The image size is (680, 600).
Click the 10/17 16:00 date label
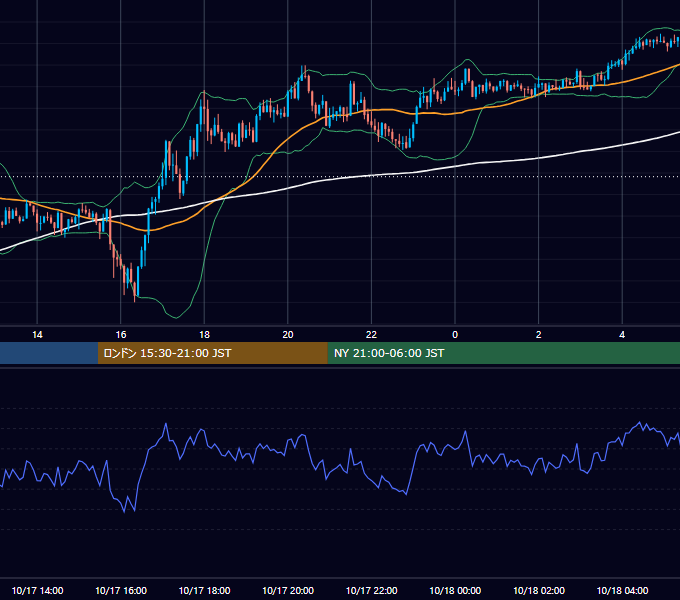(x=121, y=590)
